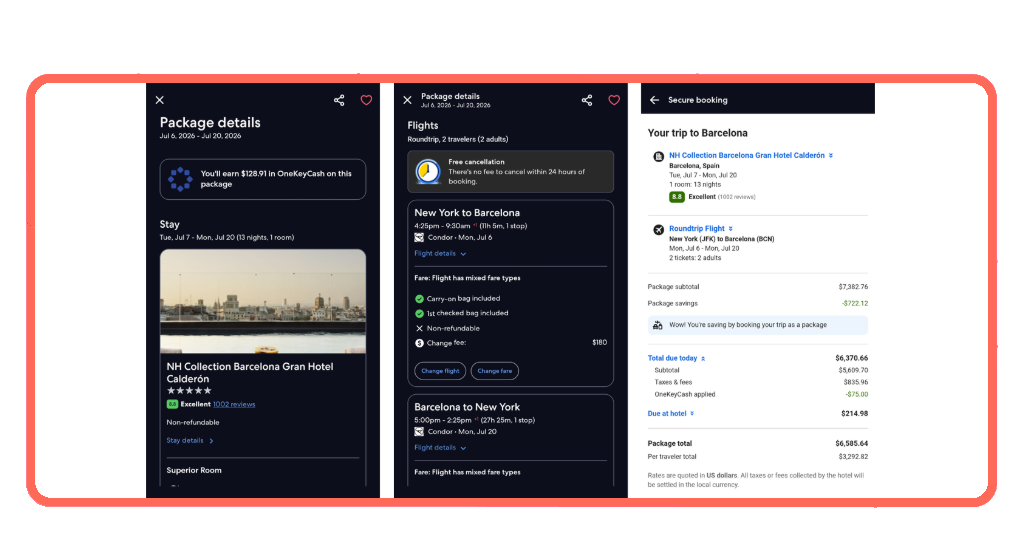Tap the five-star hotel rating
This screenshot has width=1024, height=536.
(x=189, y=390)
